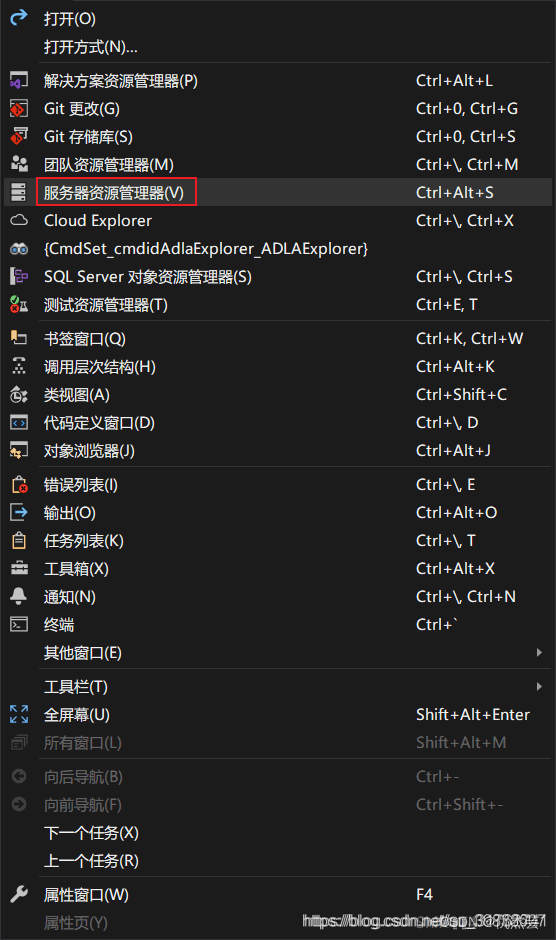Click the 属性窗口 wrench icon
The height and width of the screenshot is (940, 556).
point(19,894)
